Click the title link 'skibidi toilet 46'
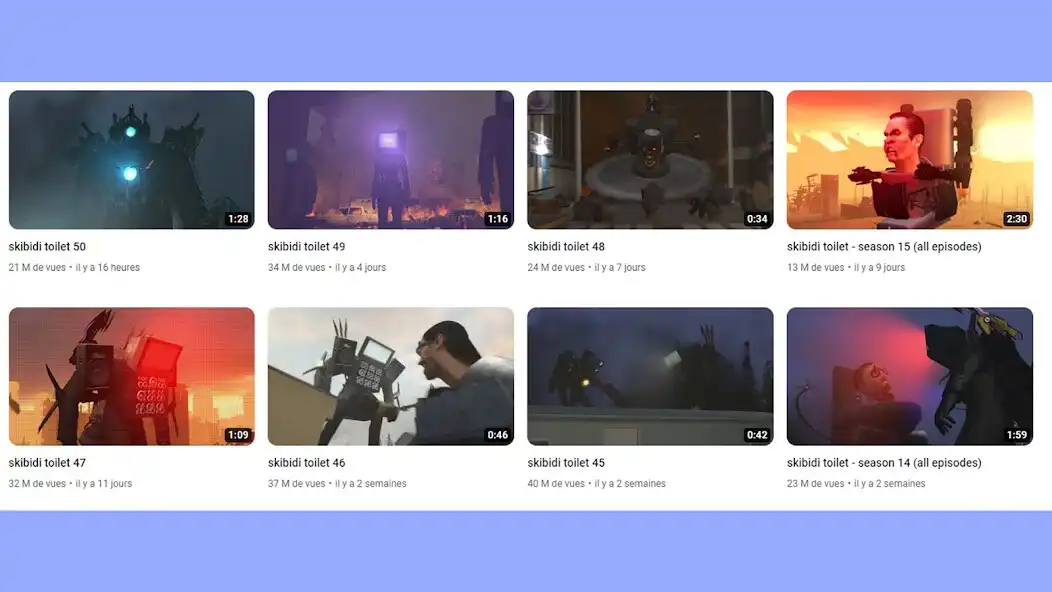This screenshot has height=592, width=1052. pyautogui.click(x=307, y=462)
